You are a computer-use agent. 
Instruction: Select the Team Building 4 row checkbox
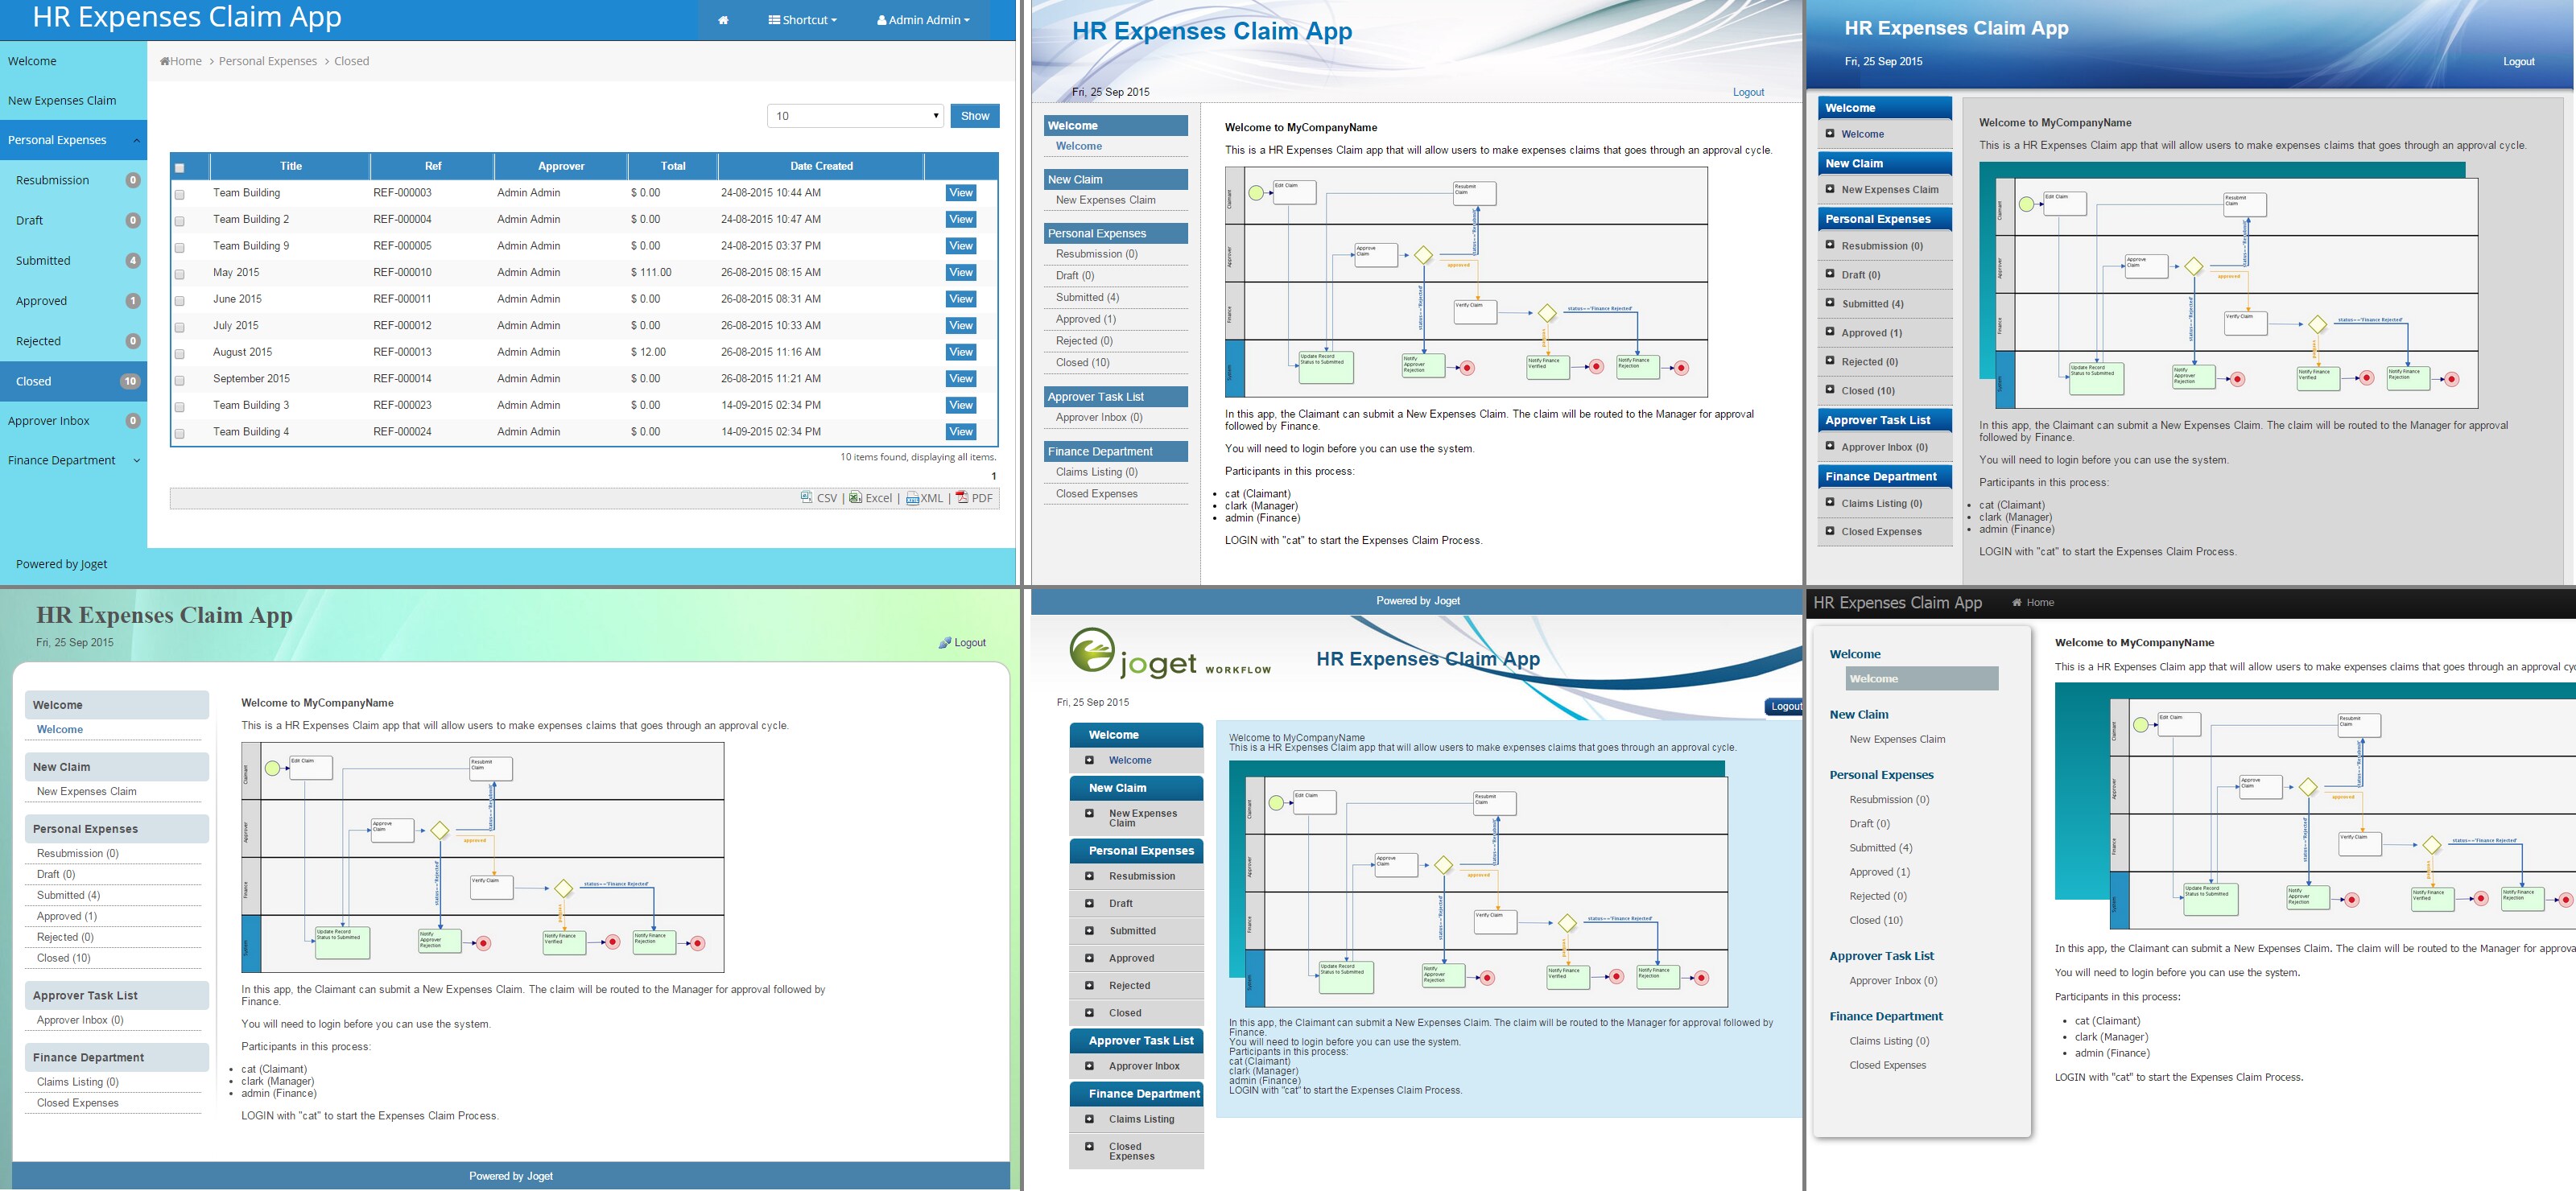180,433
